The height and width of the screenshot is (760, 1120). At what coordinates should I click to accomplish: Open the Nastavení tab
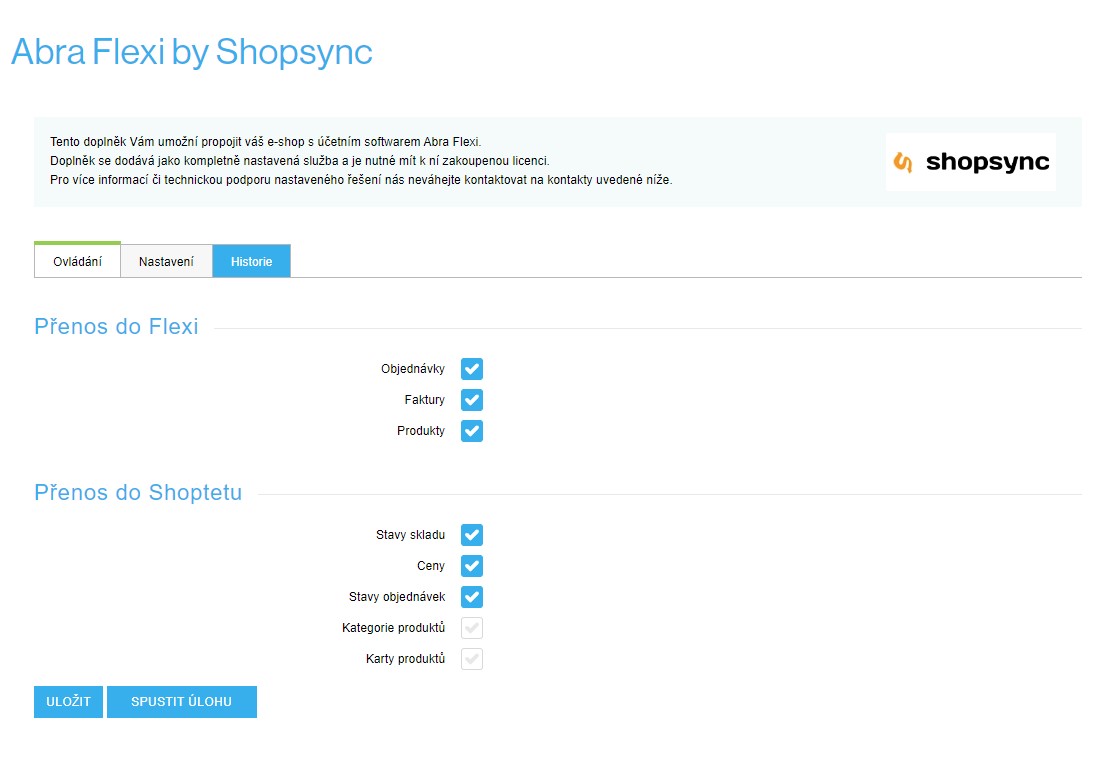point(166,261)
